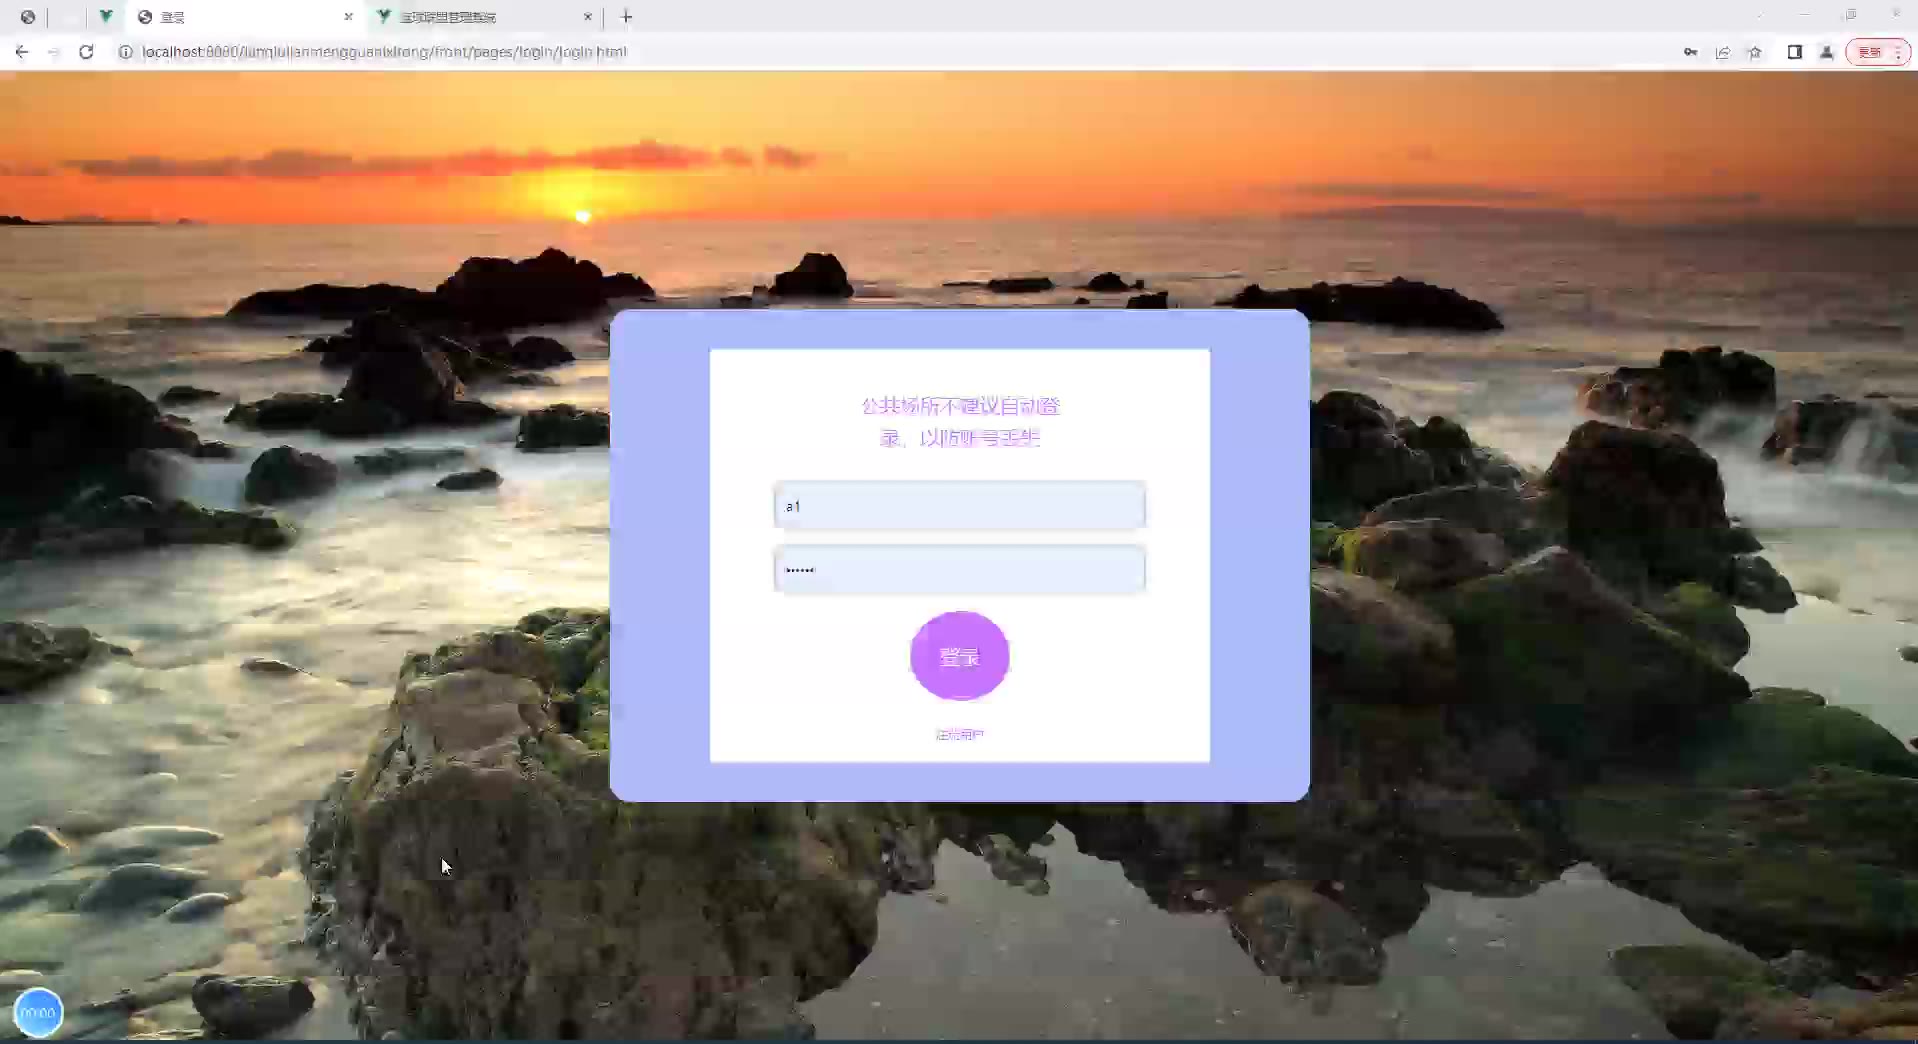Open the saved passwords key icon
This screenshot has width=1918, height=1044.
tap(1690, 52)
